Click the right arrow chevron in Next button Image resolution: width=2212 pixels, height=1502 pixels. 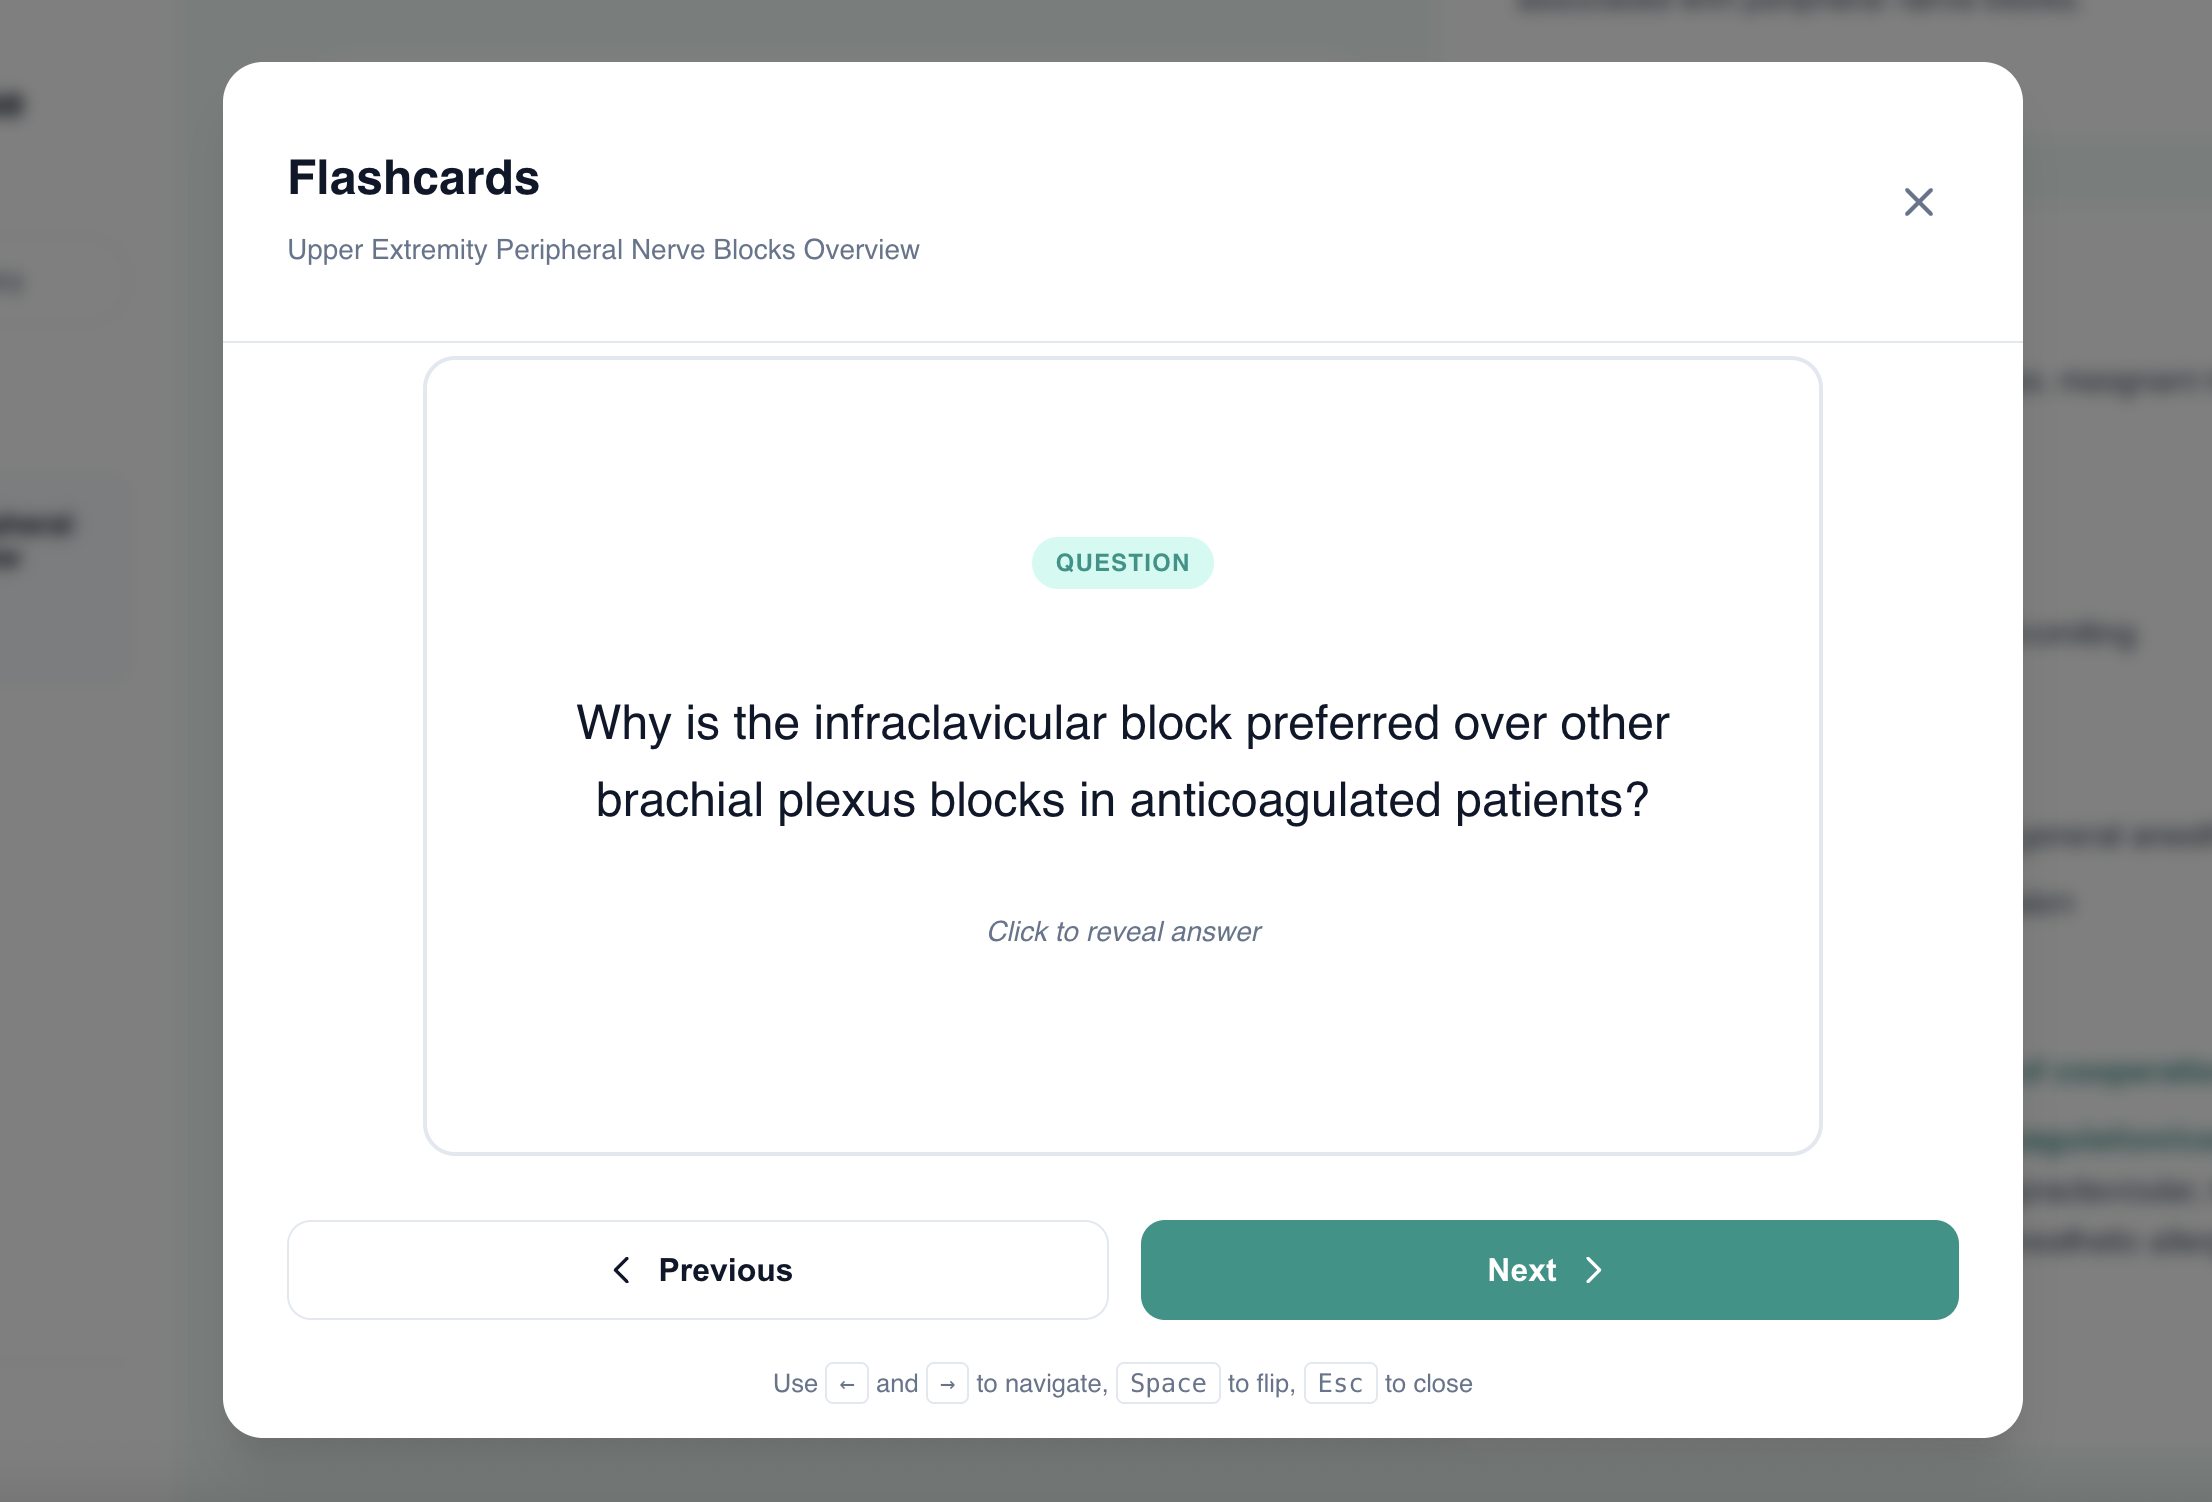click(x=1594, y=1270)
